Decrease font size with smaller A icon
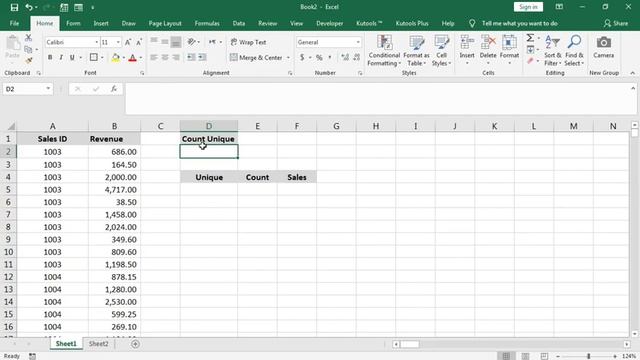Viewport: 640px width, 360px height. [139, 42]
